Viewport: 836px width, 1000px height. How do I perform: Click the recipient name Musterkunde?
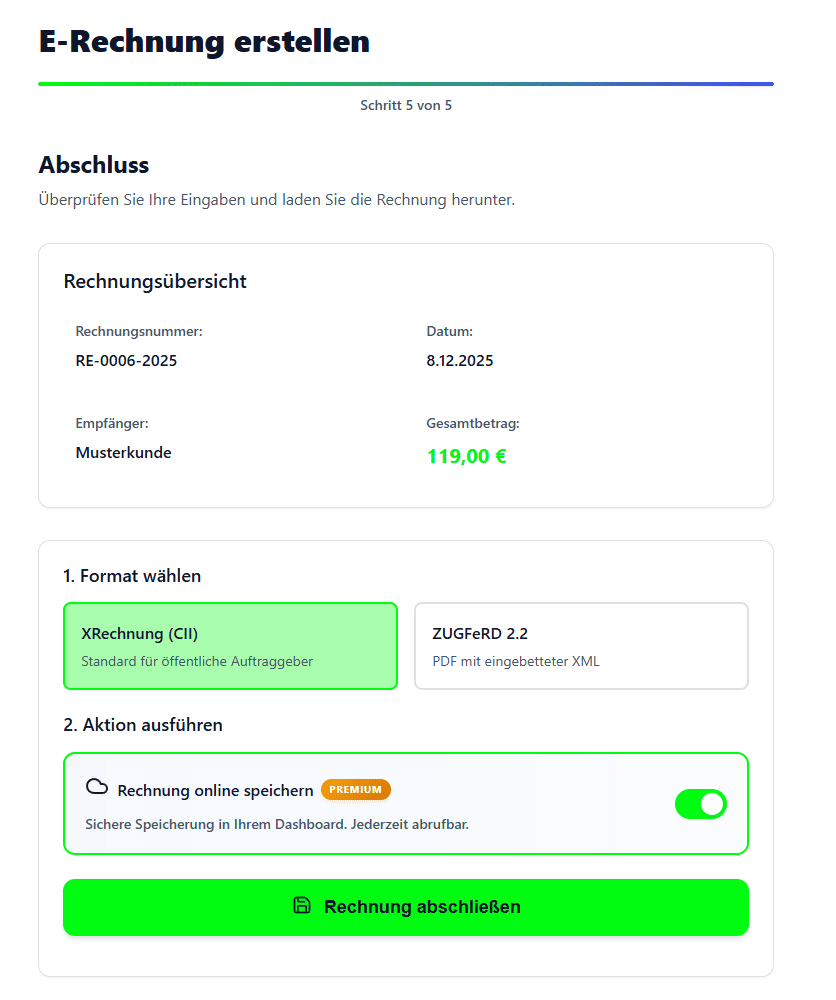(x=124, y=452)
